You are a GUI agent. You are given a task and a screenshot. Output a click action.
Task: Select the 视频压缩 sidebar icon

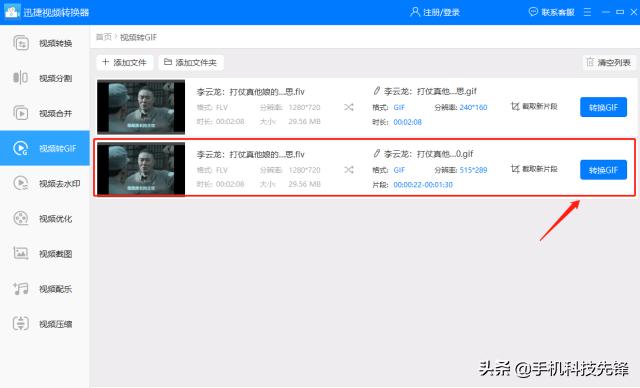pos(20,324)
